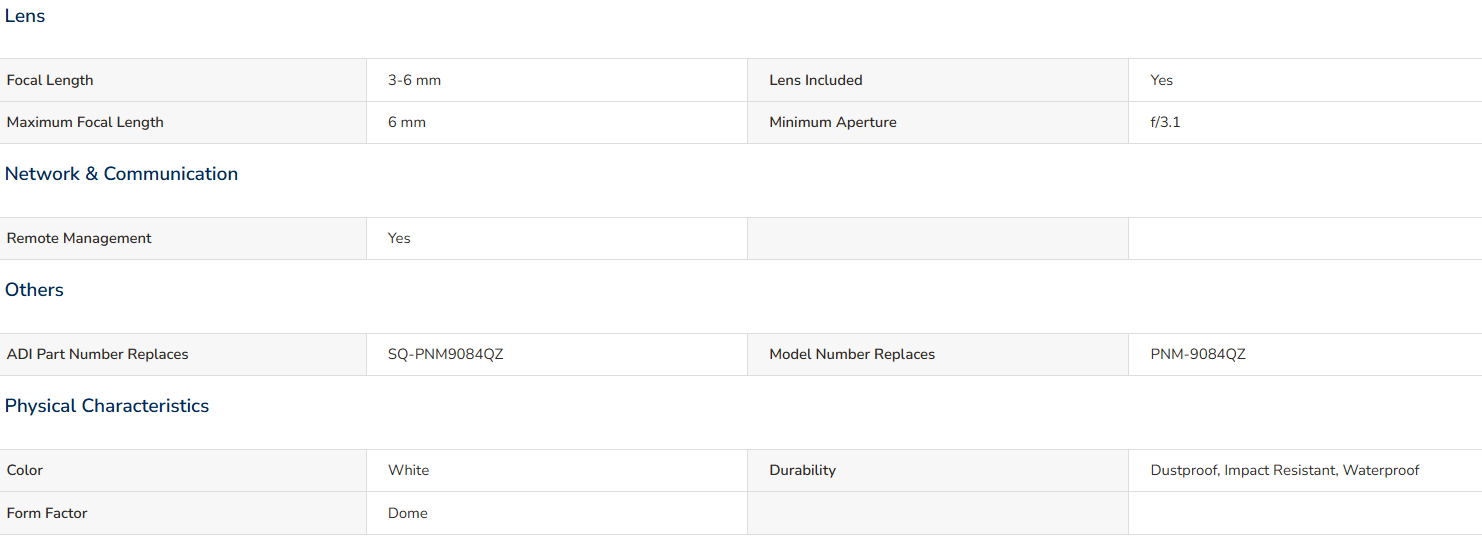Screen dimensions: 1482x546
Task: Click the 3-6 mm focal length value
Action: click(x=414, y=80)
